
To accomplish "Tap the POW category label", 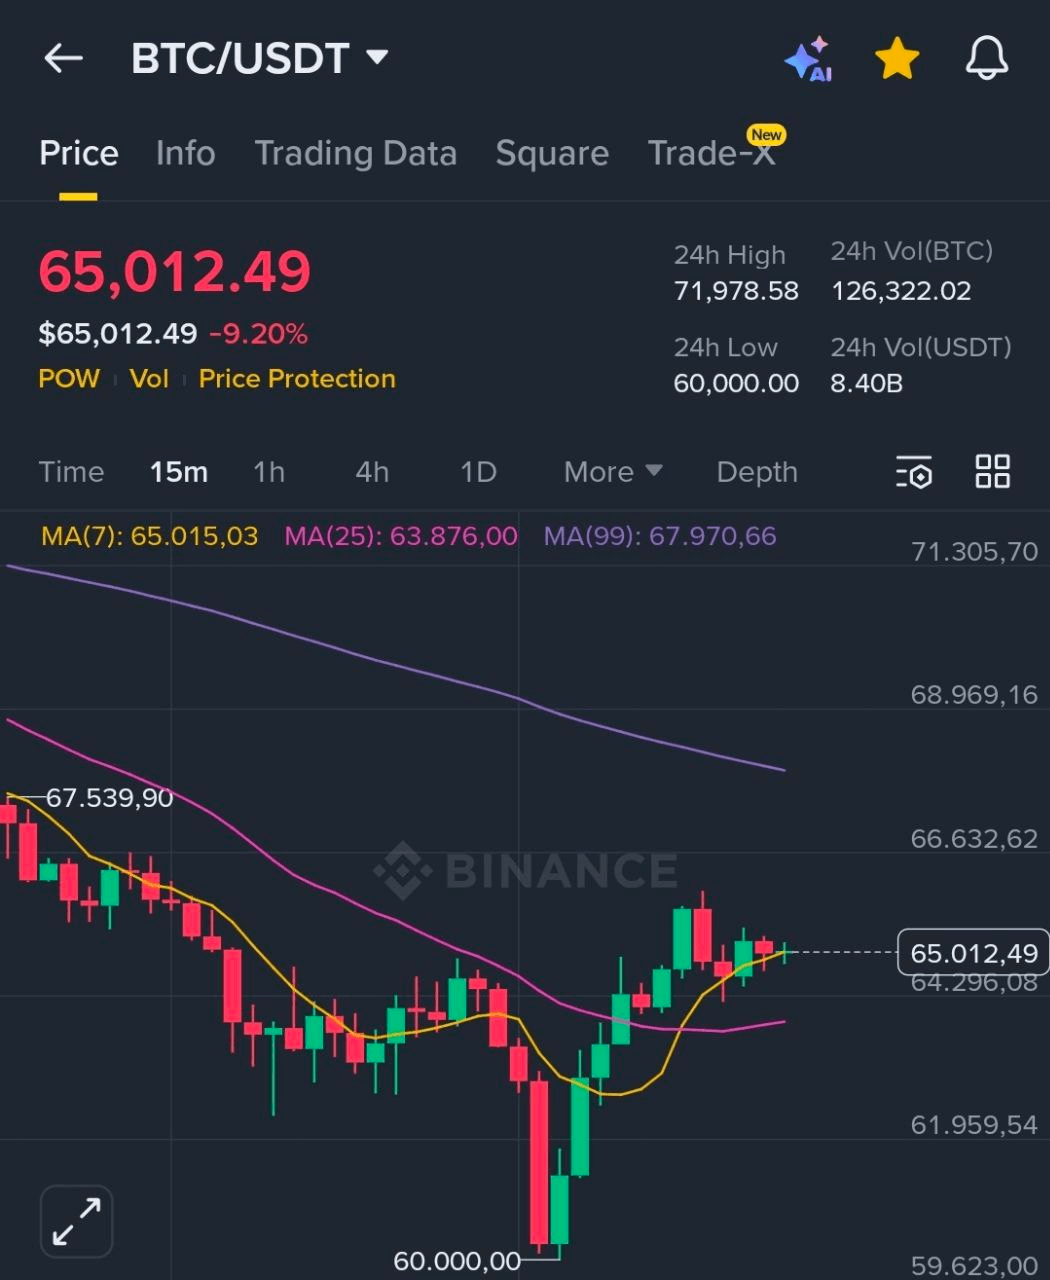I will 68,378.
